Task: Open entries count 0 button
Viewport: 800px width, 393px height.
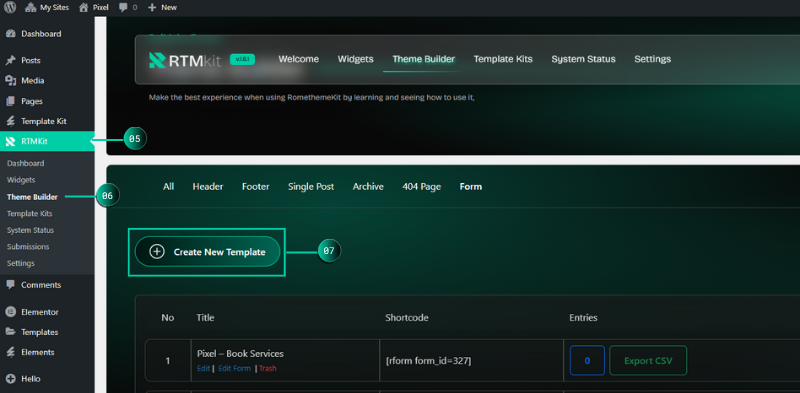Action: pos(587,361)
